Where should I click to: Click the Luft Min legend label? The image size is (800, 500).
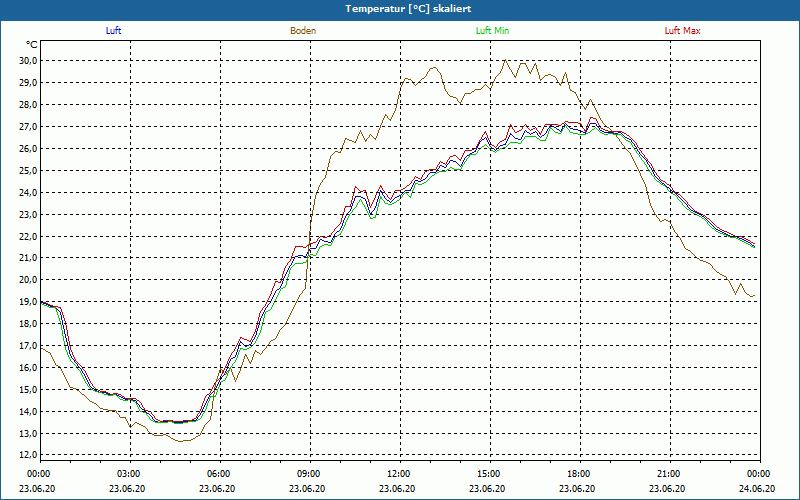[x=492, y=31]
